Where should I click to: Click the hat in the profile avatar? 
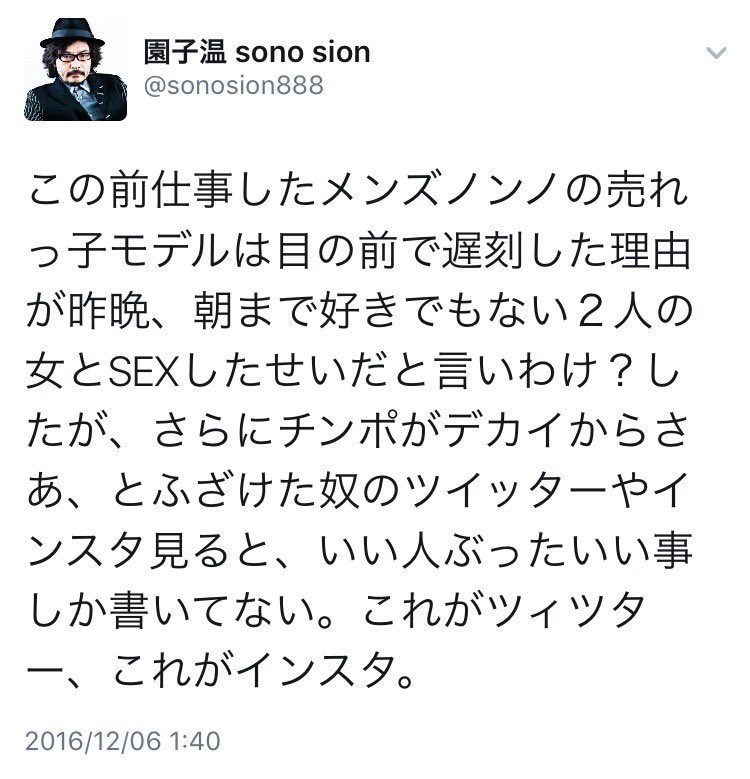[x=73, y=33]
